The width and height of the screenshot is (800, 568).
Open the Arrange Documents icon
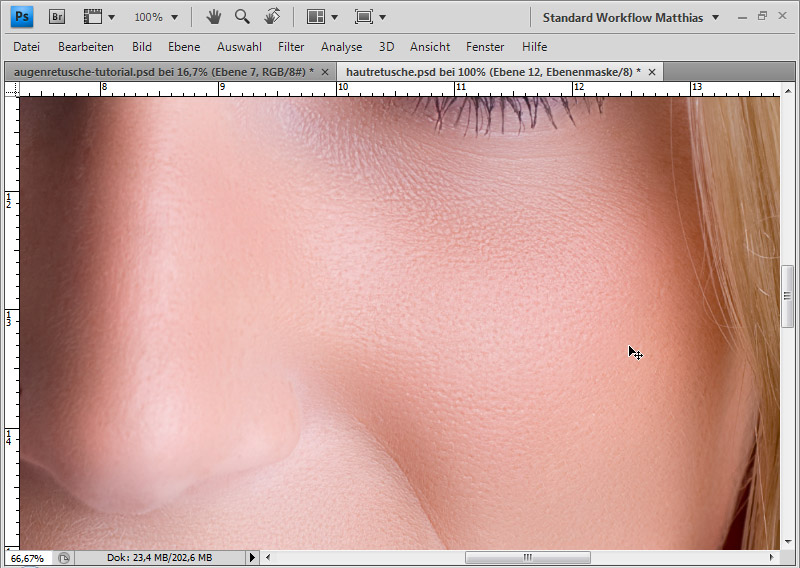point(316,17)
